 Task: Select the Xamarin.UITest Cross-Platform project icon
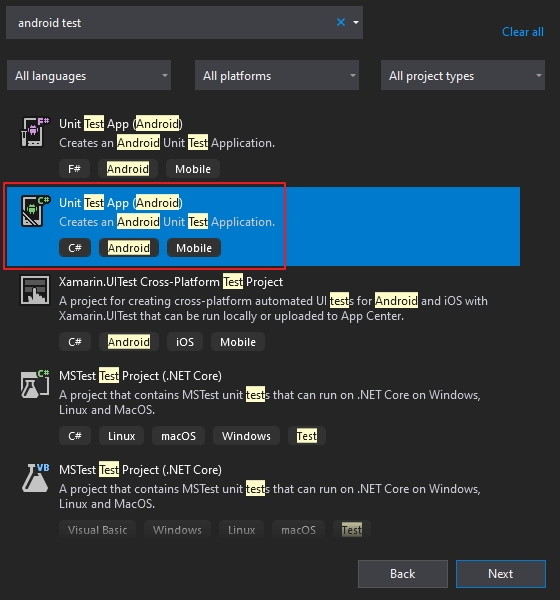click(35, 290)
